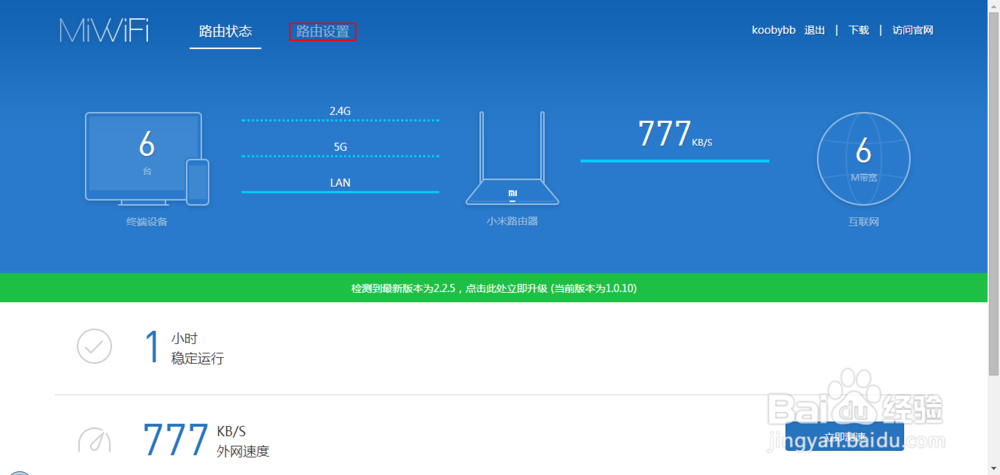Open the 下载 link
The image size is (1000, 475).
(x=858, y=30)
